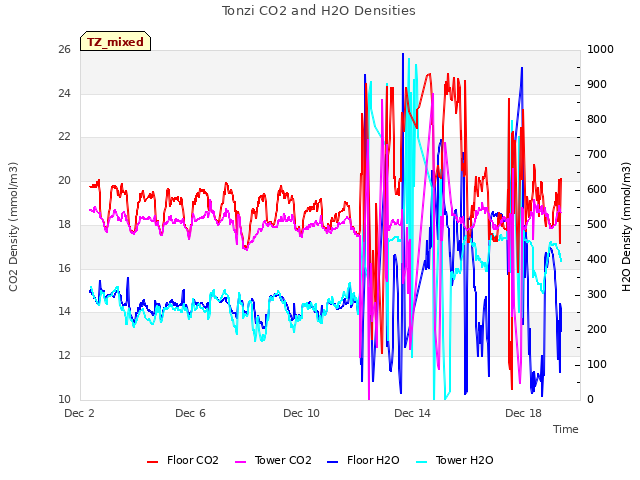Screen dimensions: 640x480
Task: Click the Dec 14 date tick label
Action: [412, 413]
